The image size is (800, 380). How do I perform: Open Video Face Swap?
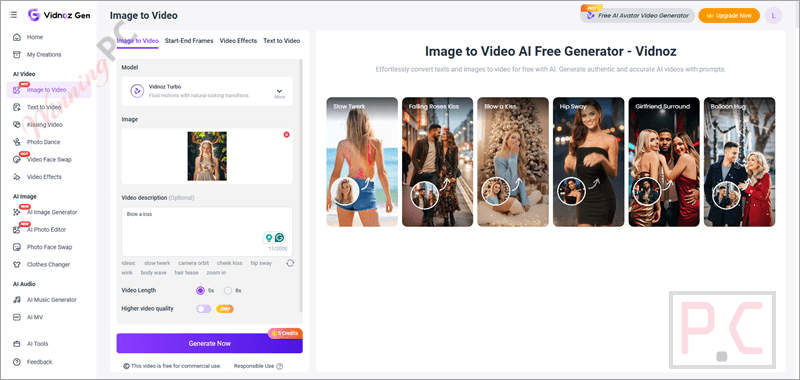pos(49,160)
